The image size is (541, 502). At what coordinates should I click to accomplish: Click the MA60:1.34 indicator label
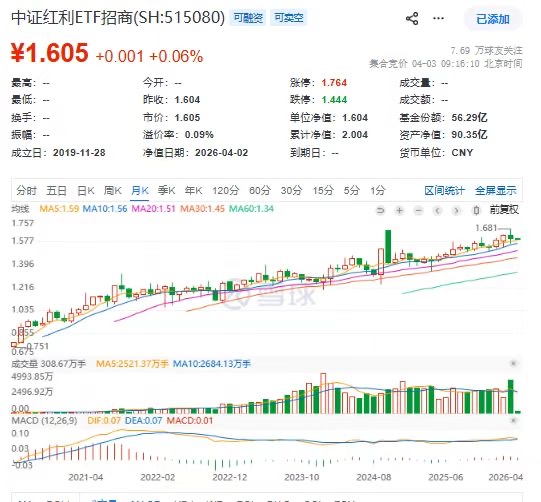[x=251, y=209]
